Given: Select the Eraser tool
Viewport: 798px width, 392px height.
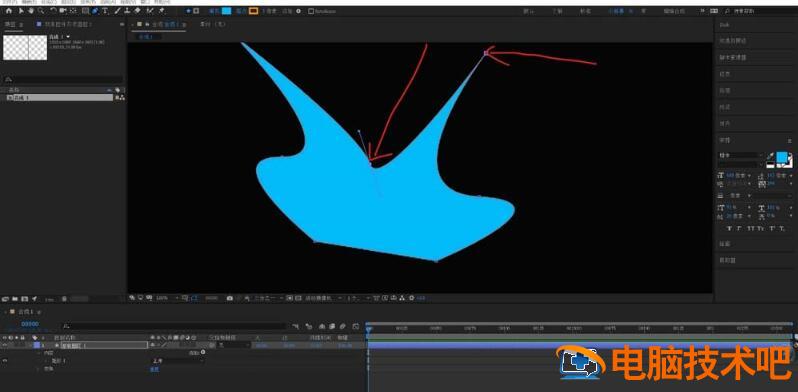Looking at the screenshot, I should [x=137, y=11].
